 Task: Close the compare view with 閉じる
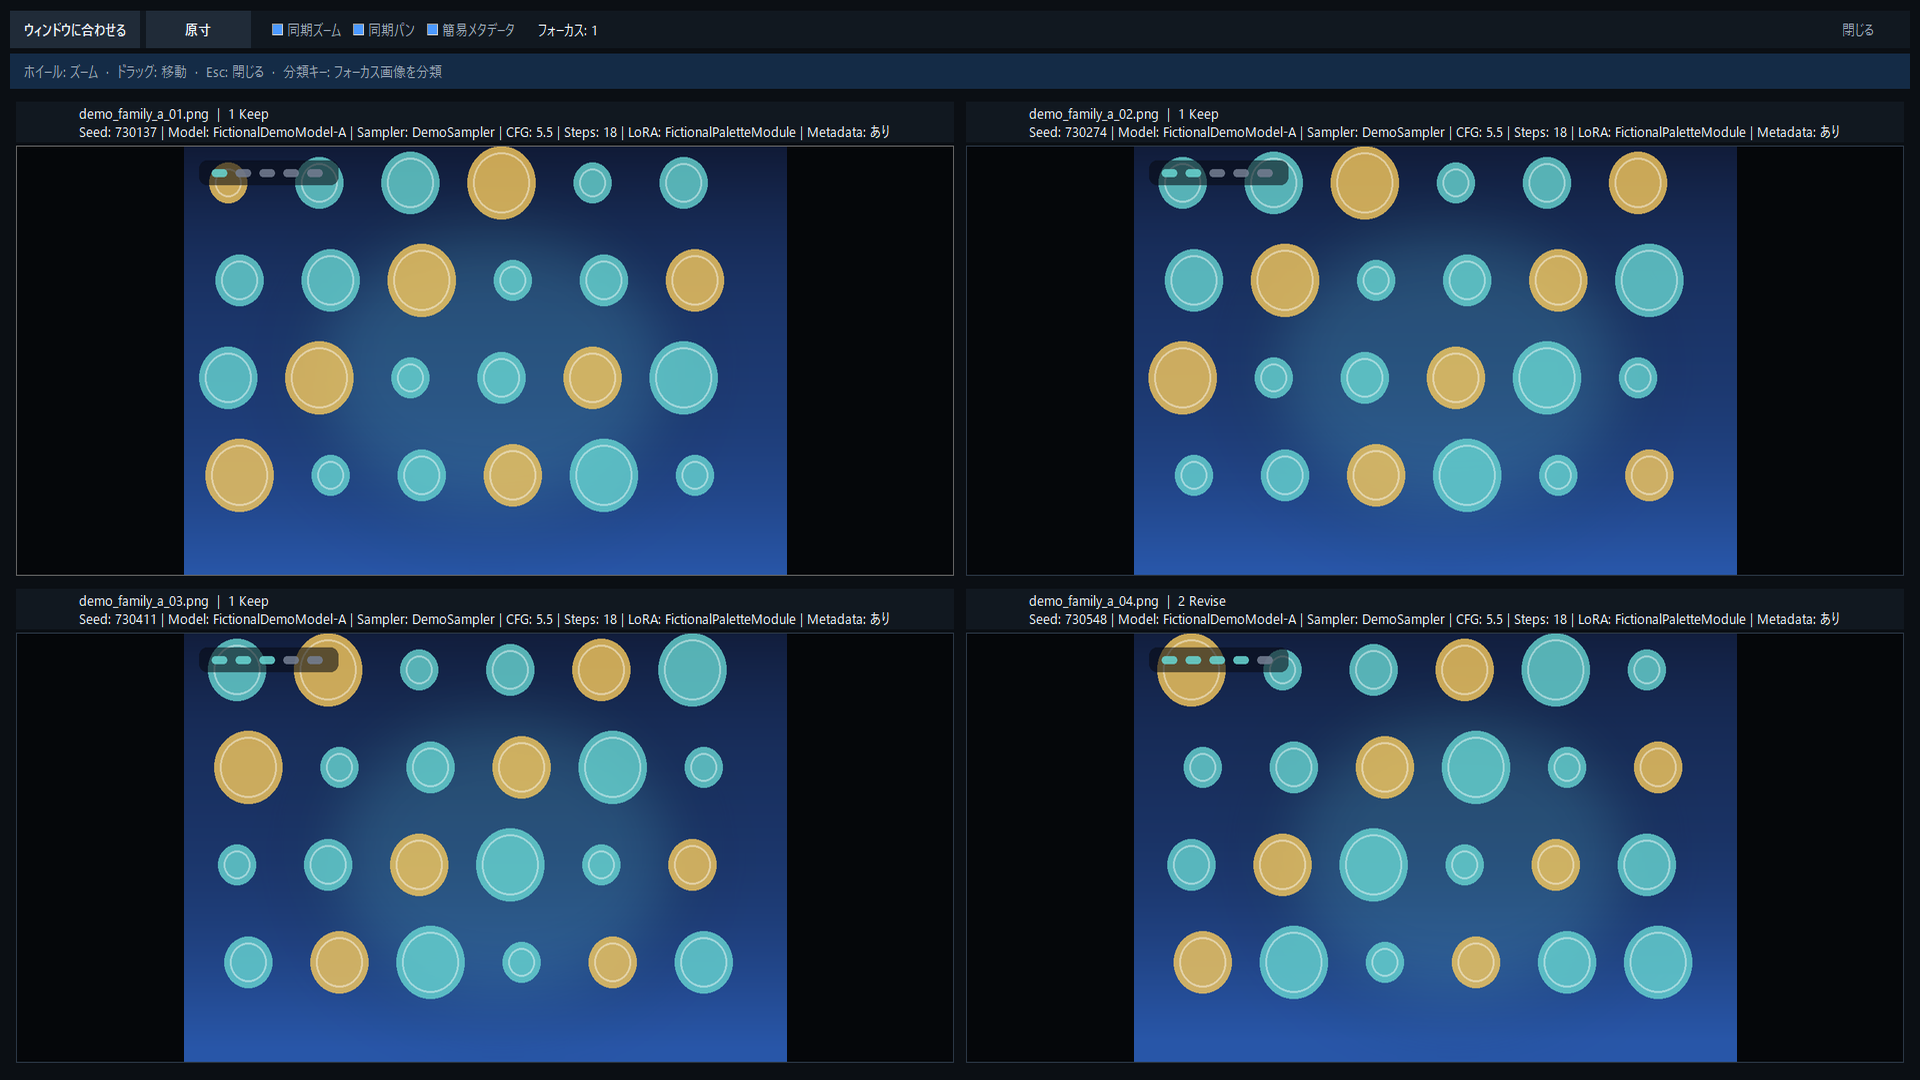(1858, 30)
